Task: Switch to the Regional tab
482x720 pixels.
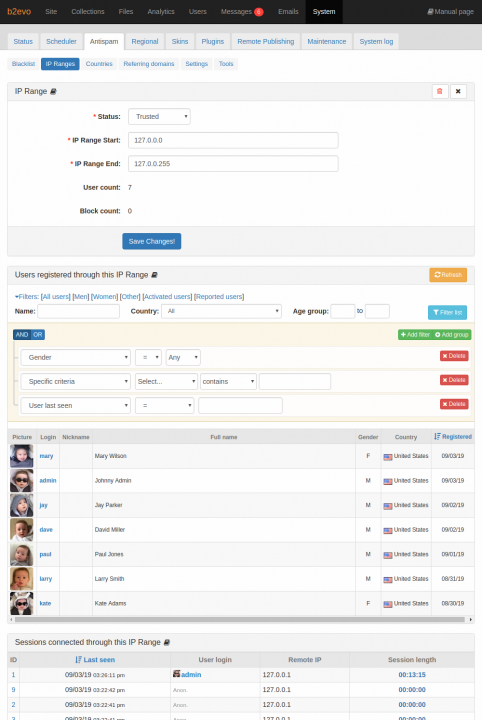Action: click(x=145, y=41)
